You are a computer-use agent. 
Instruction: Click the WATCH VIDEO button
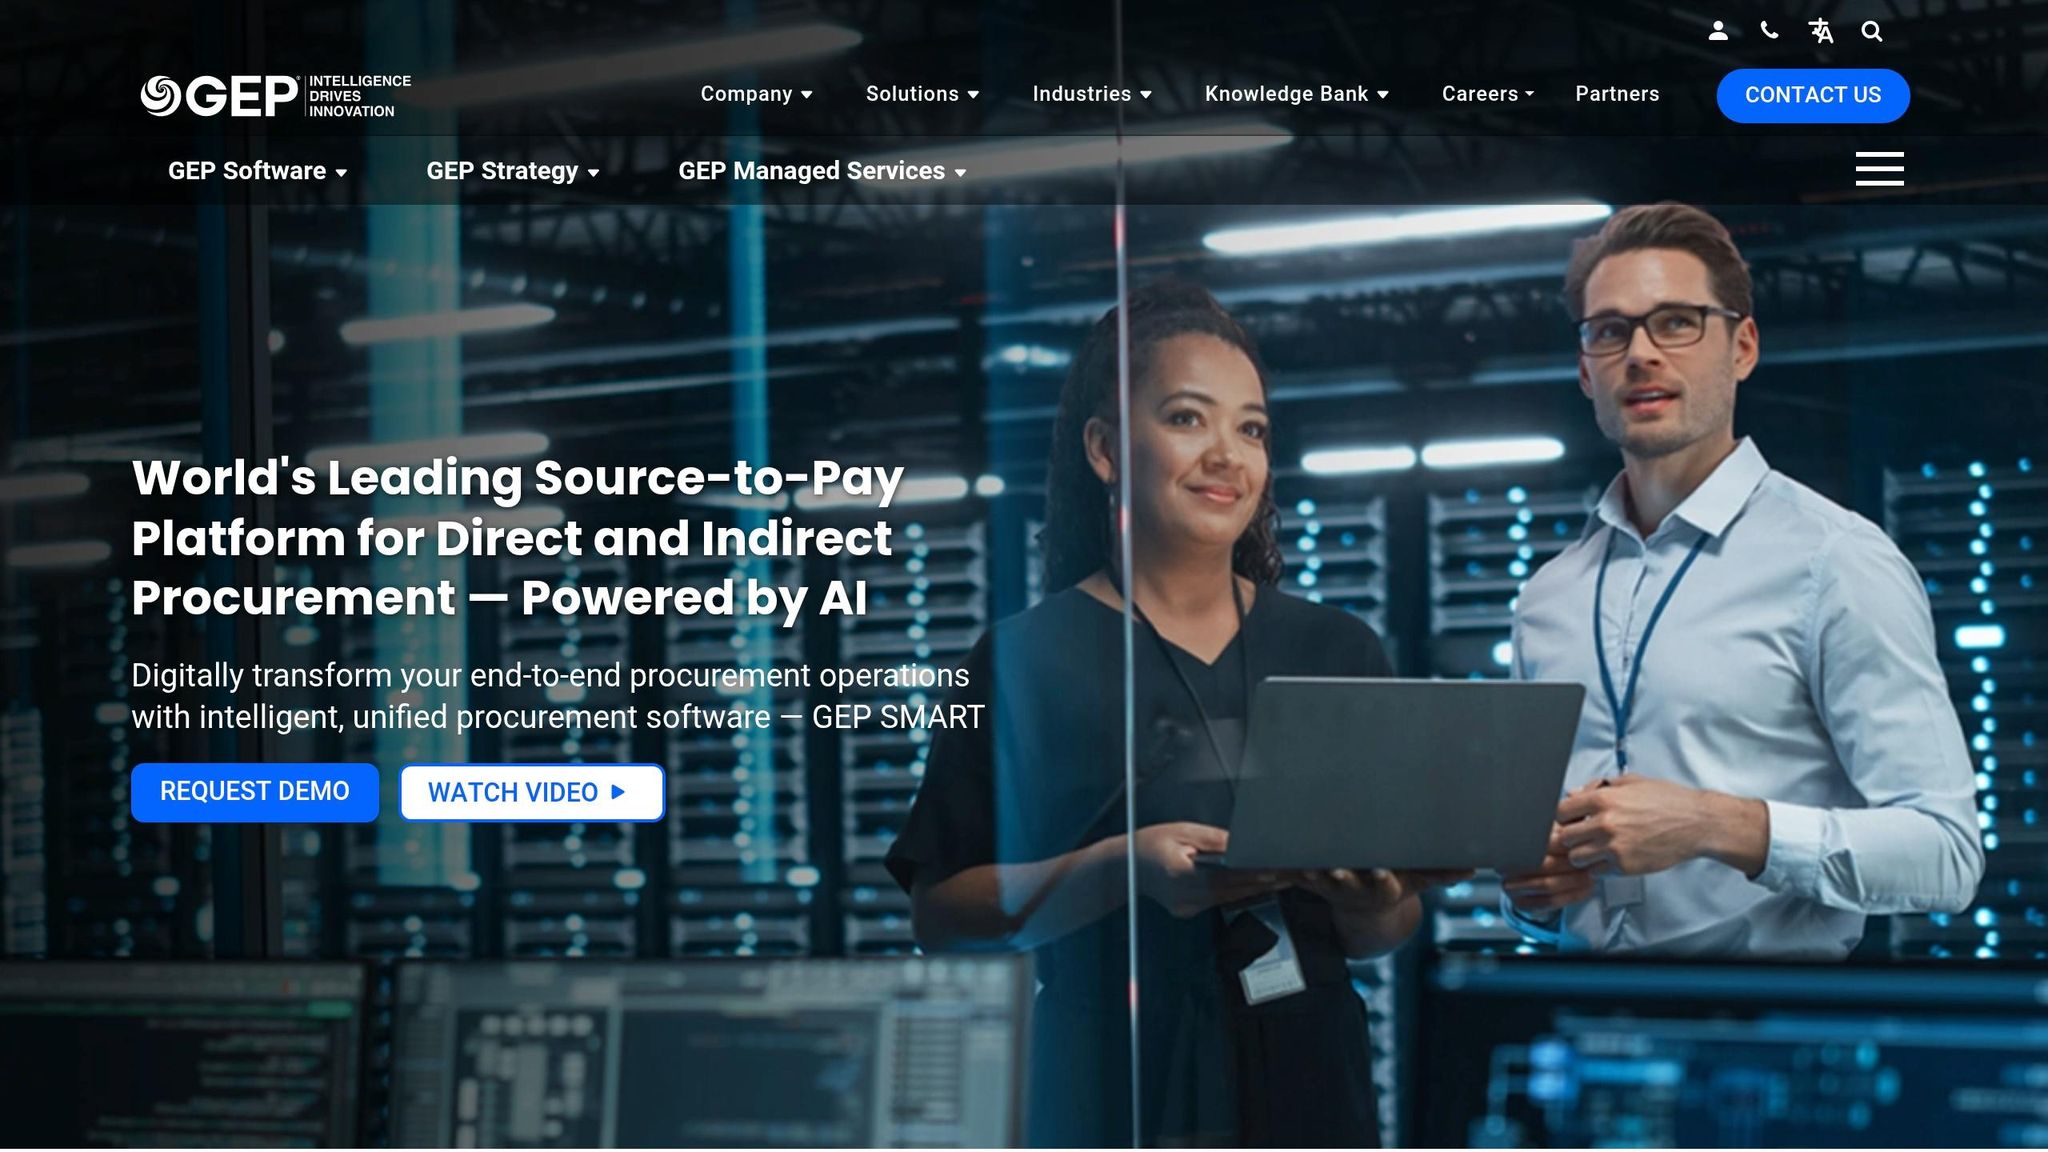pyautogui.click(x=532, y=793)
